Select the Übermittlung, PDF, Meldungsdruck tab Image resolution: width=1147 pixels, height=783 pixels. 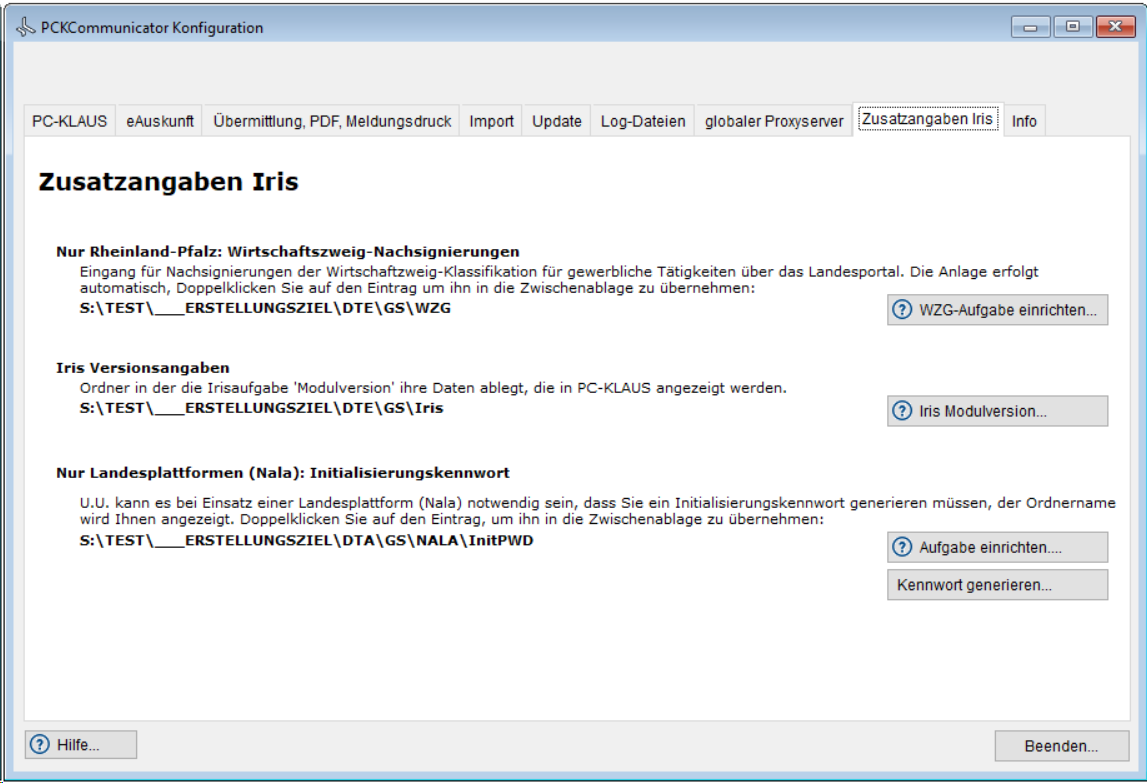pyautogui.click(x=332, y=121)
